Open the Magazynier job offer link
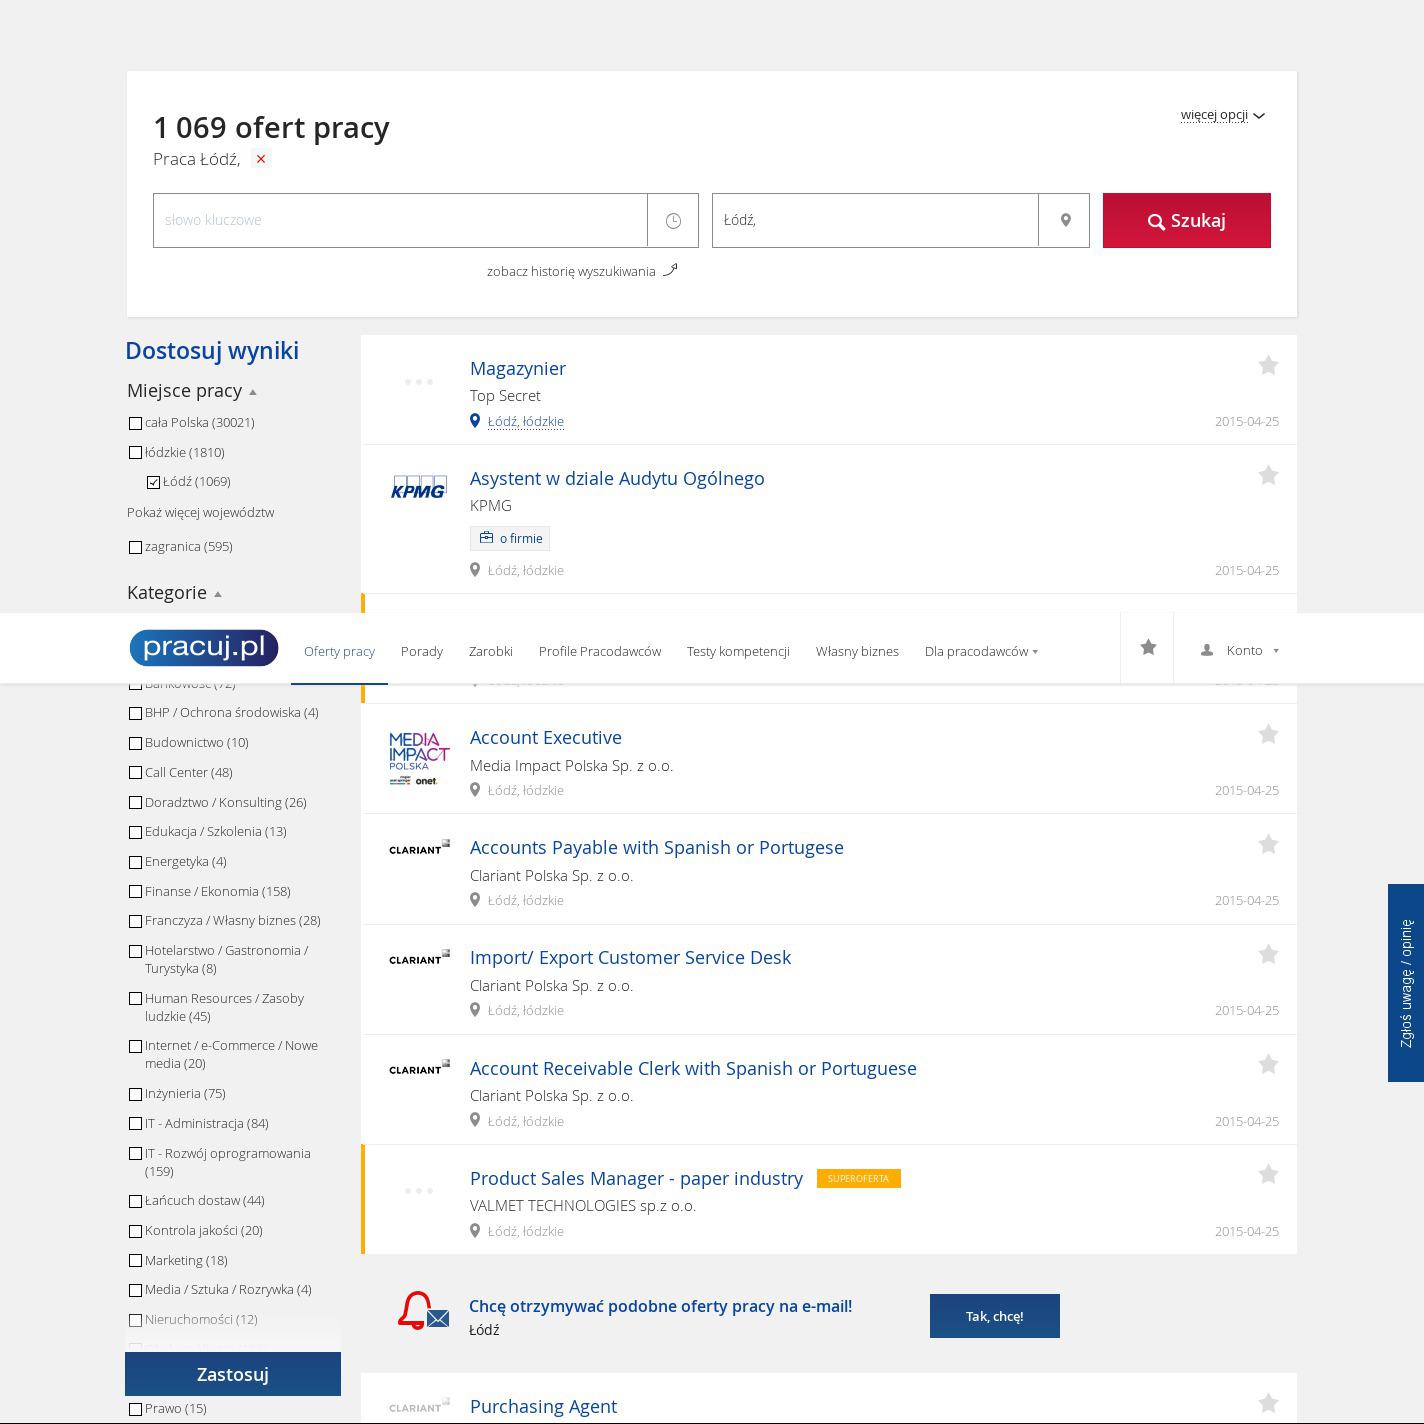This screenshot has height=1424, width=1424. pos(518,368)
